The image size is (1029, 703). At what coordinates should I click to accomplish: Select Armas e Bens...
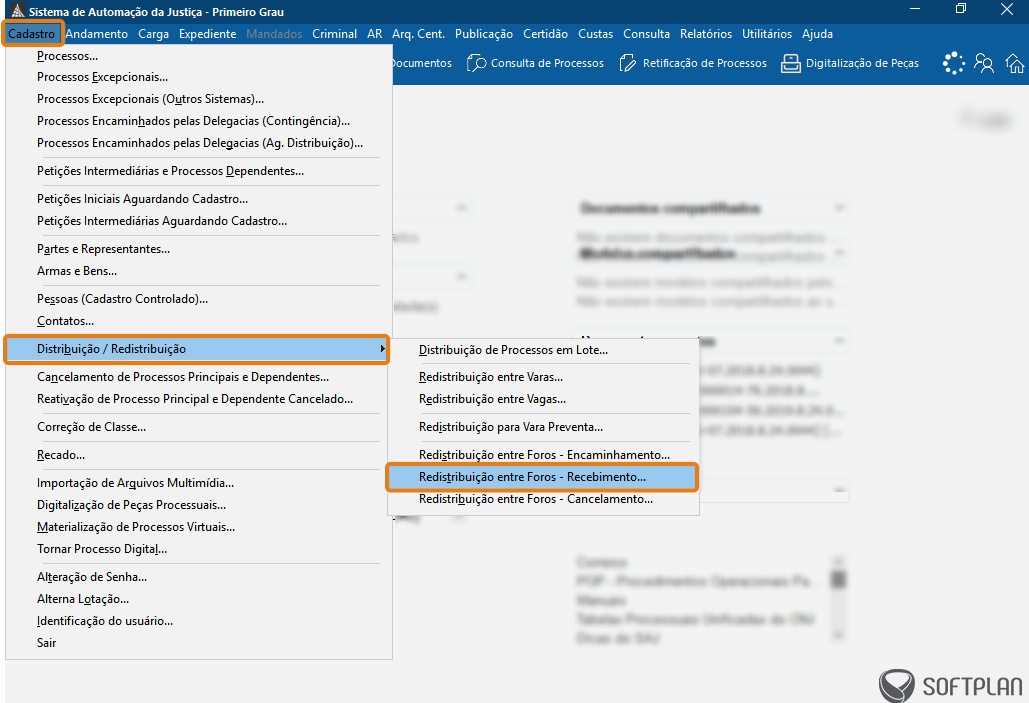pos(199,270)
